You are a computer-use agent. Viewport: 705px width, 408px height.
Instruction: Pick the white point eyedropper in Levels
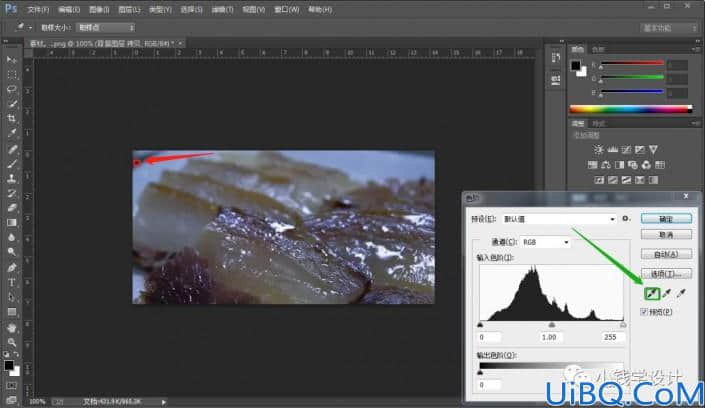pyautogui.click(x=681, y=293)
